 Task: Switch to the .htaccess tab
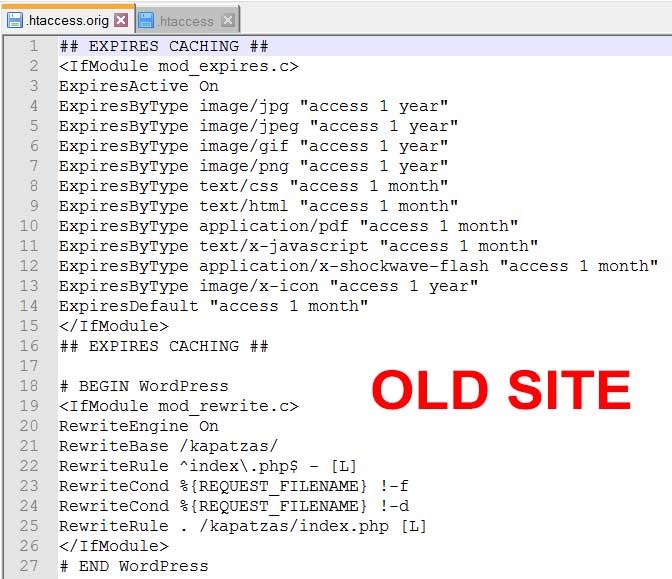point(185,20)
